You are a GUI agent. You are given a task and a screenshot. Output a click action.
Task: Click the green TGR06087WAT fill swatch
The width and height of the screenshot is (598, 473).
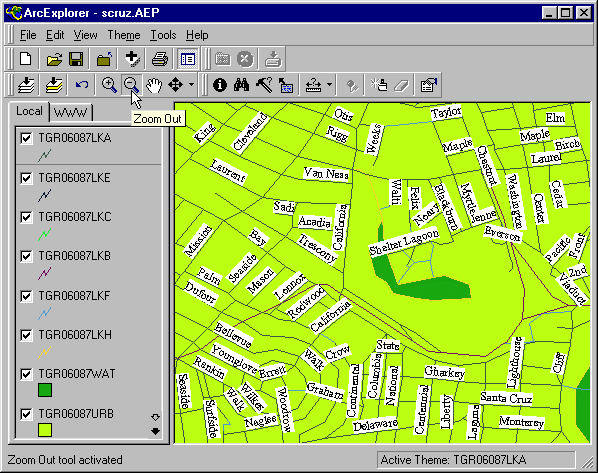pyautogui.click(x=45, y=390)
